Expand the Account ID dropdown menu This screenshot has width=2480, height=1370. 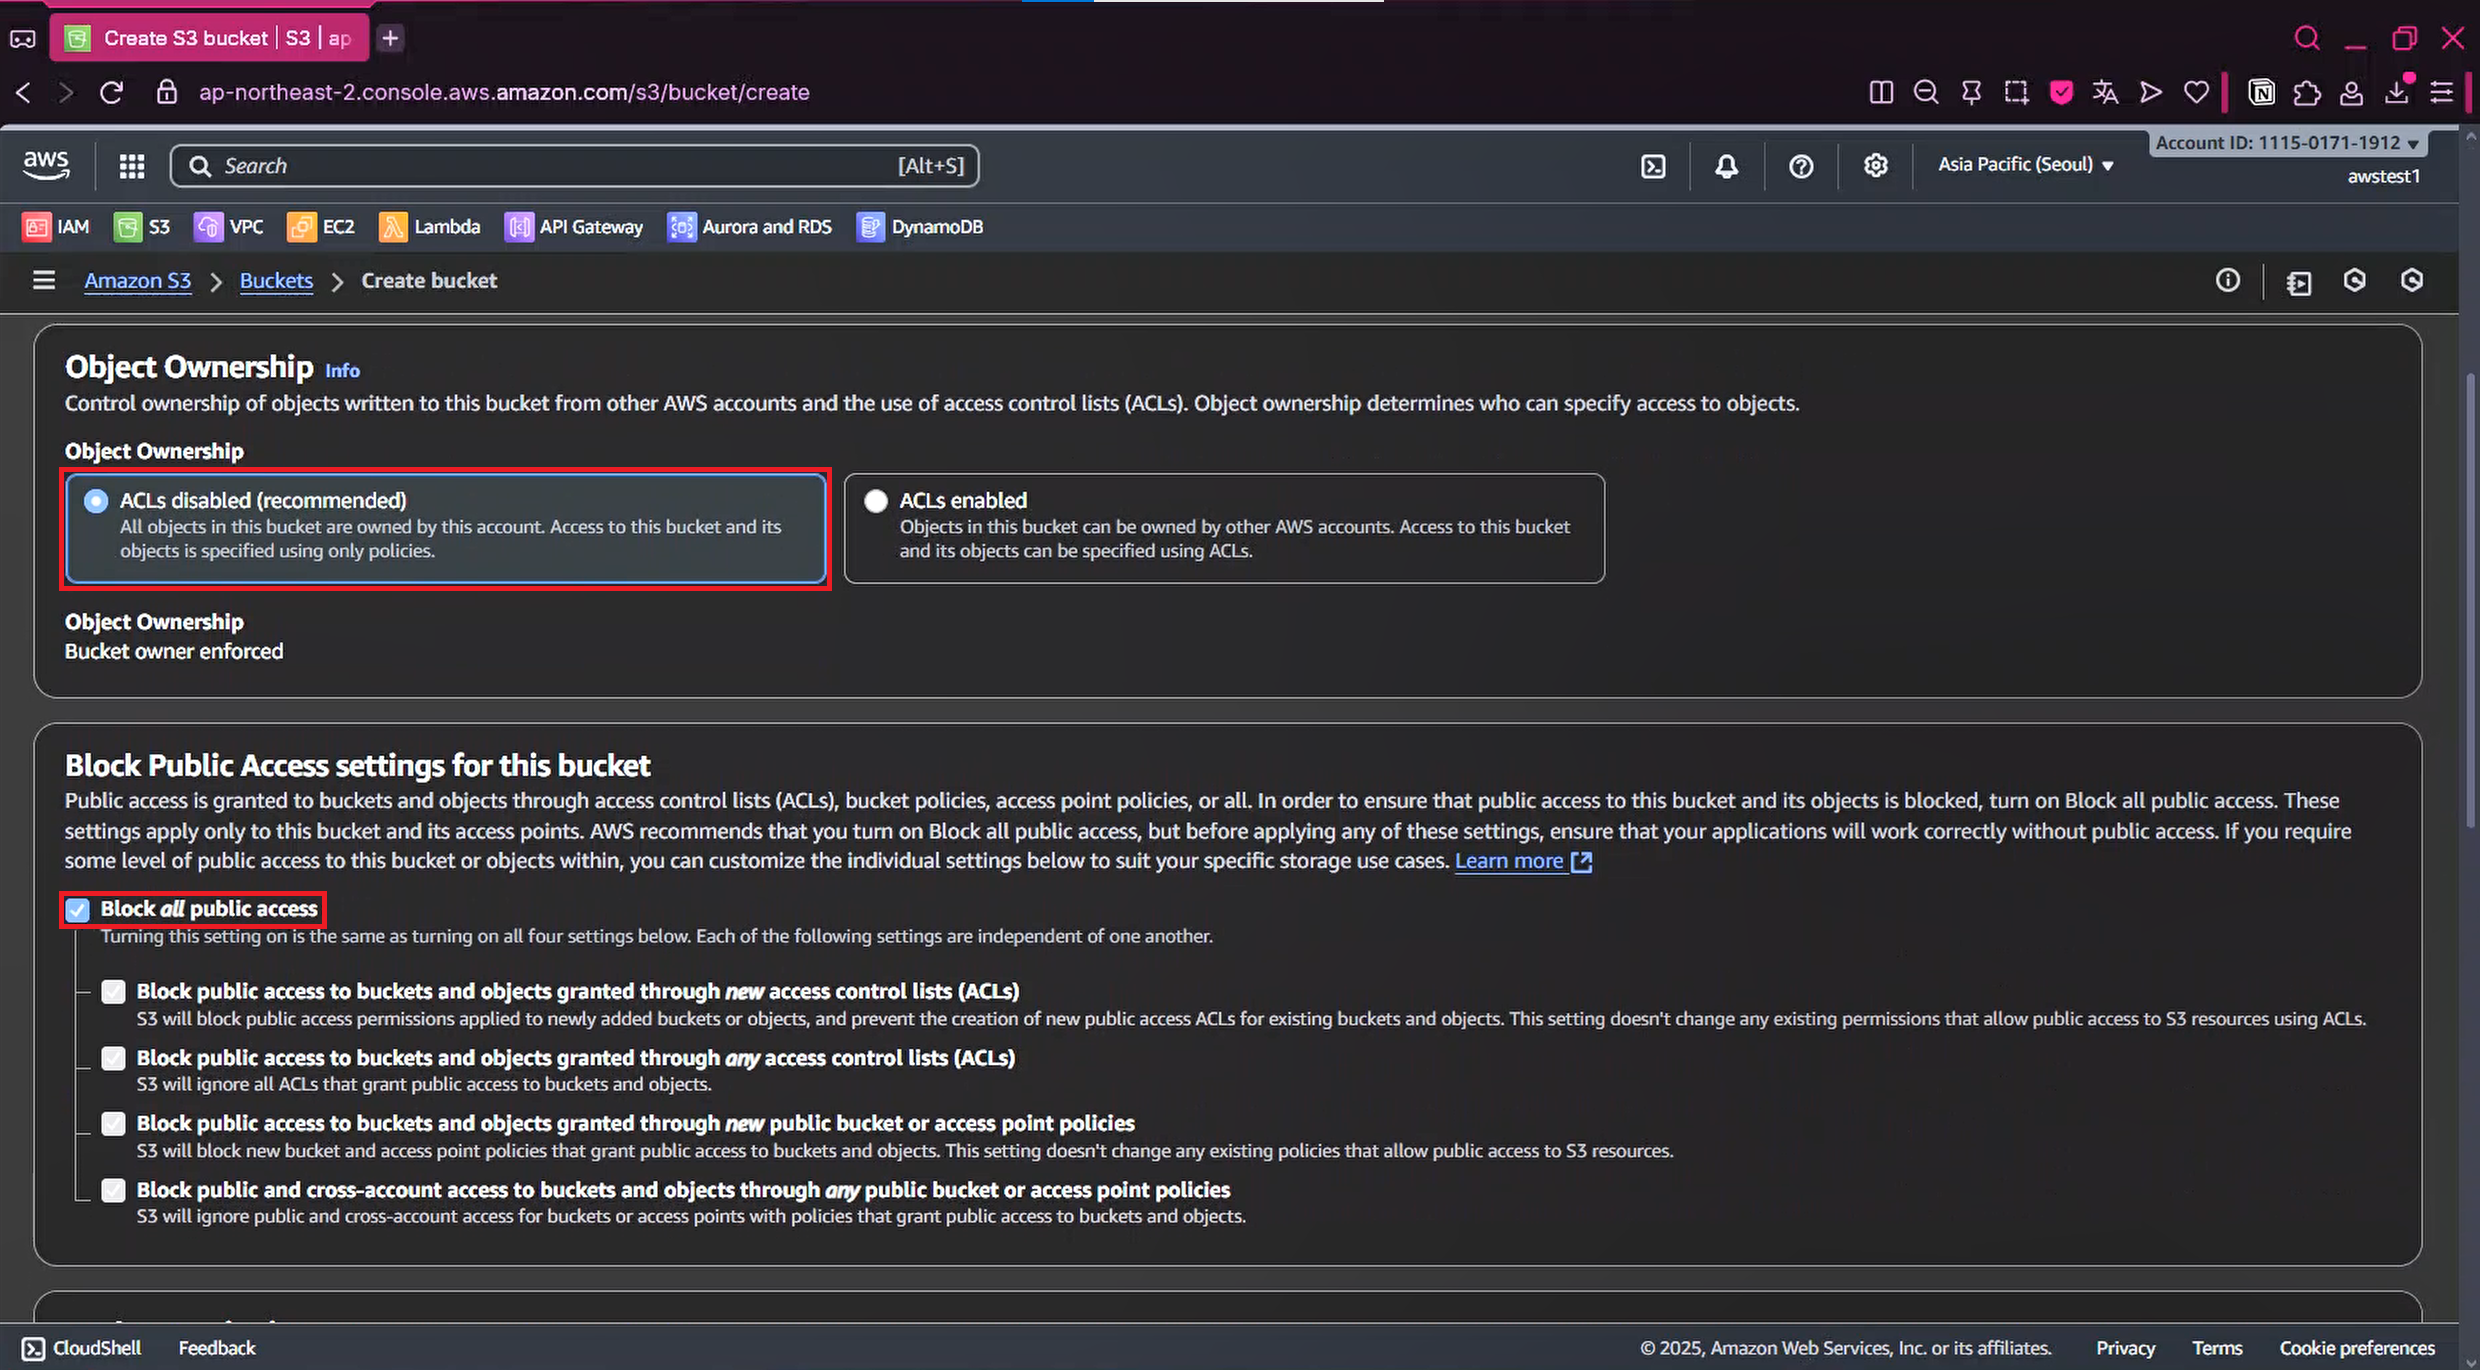2287,143
